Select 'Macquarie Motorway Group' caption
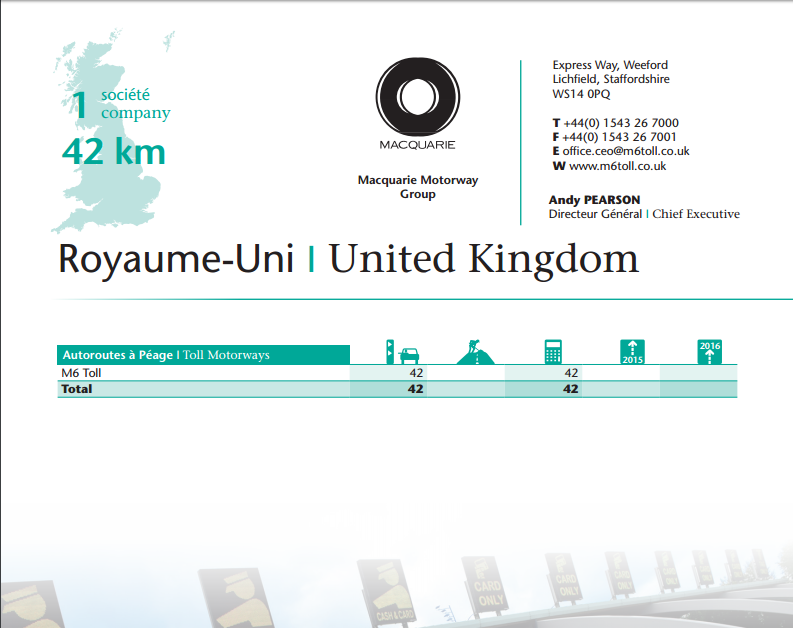 click(418, 187)
